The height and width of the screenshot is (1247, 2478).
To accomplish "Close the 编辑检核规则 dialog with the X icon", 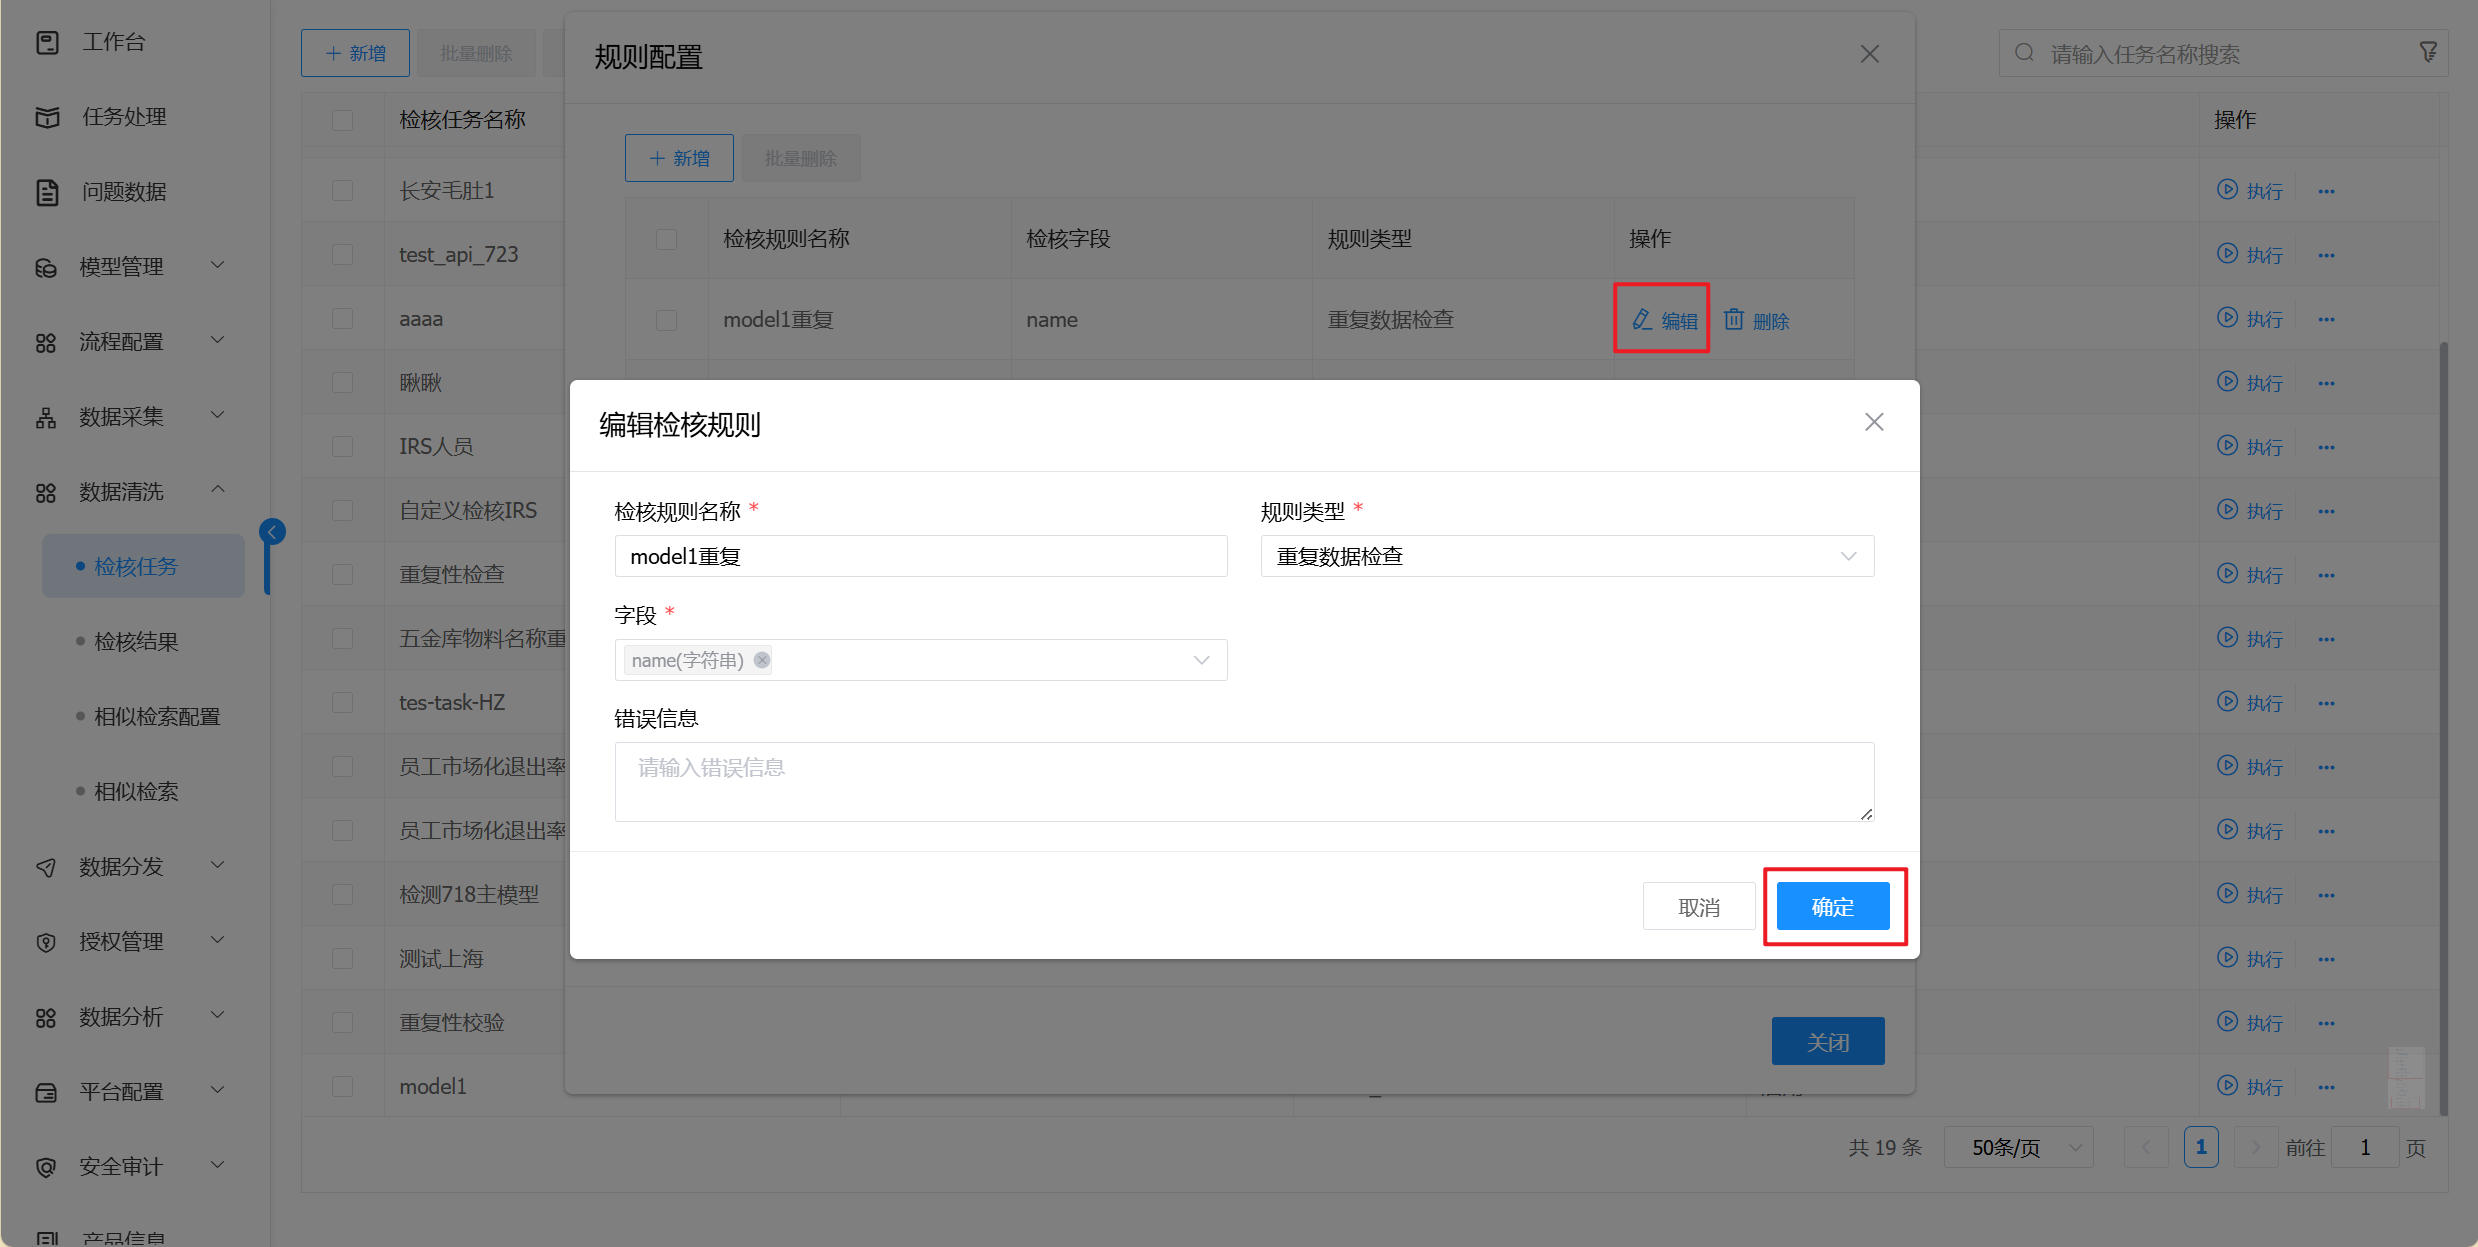I will pyautogui.click(x=1874, y=422).
